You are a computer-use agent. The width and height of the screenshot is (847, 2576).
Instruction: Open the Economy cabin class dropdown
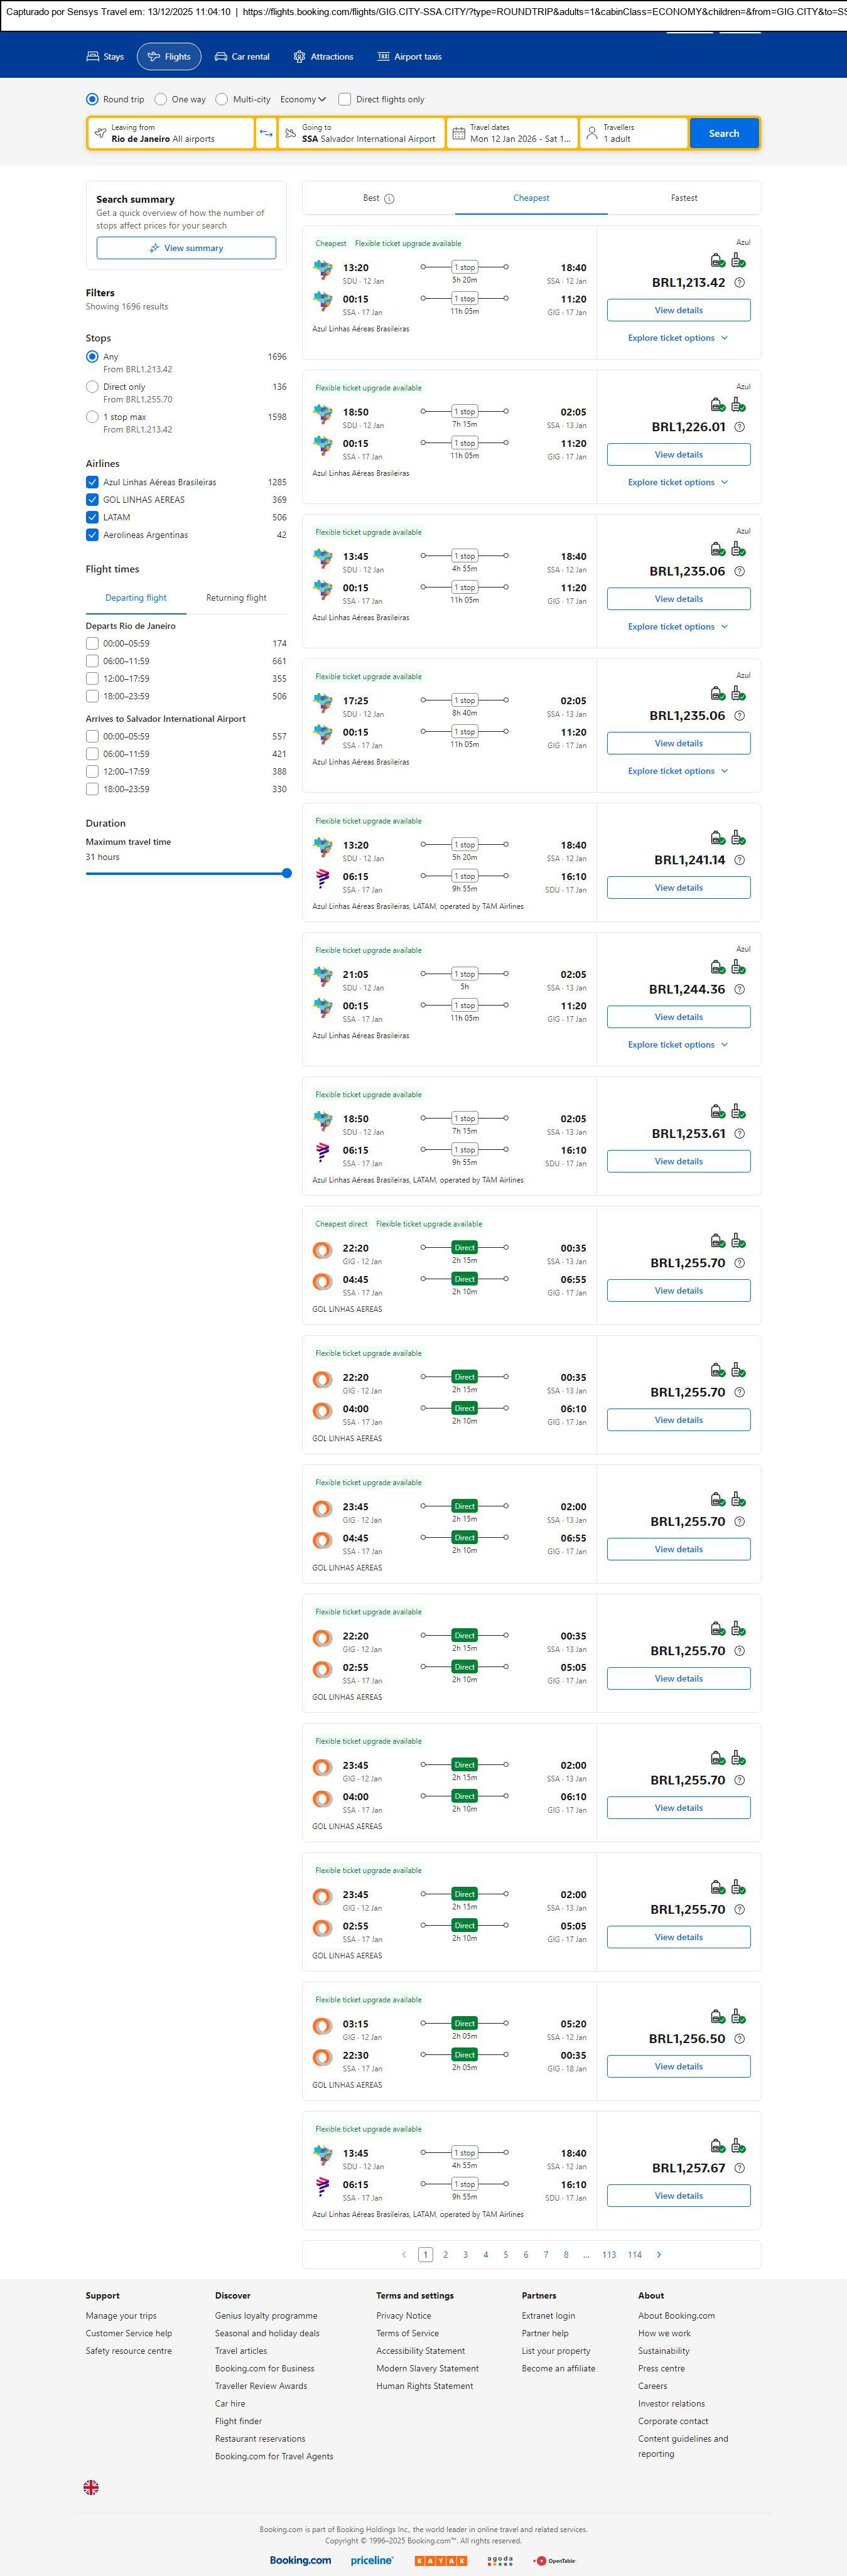[303, 99]
